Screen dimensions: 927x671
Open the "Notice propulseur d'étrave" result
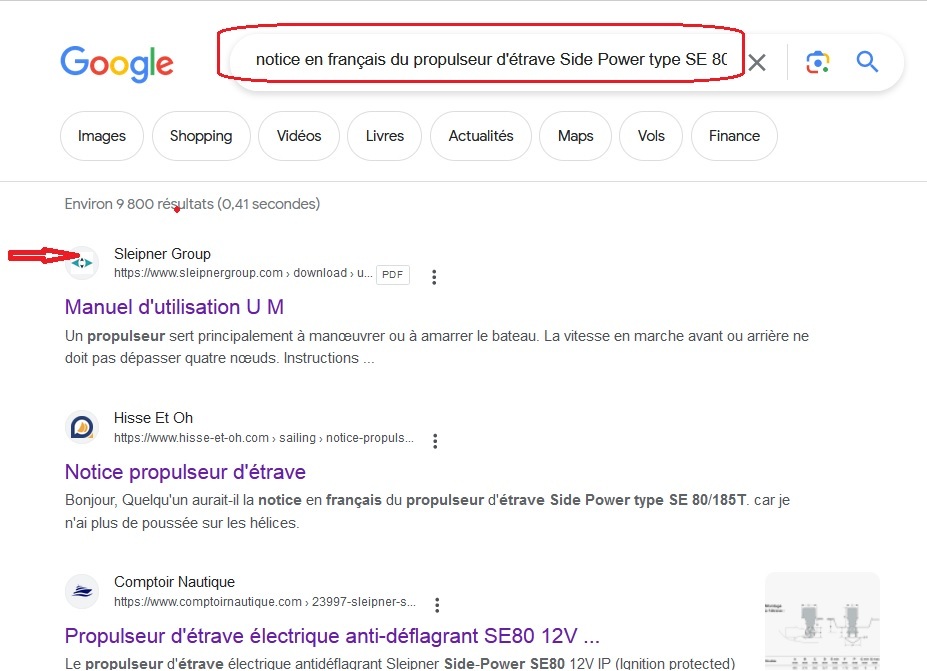click(x=185, y=472)
